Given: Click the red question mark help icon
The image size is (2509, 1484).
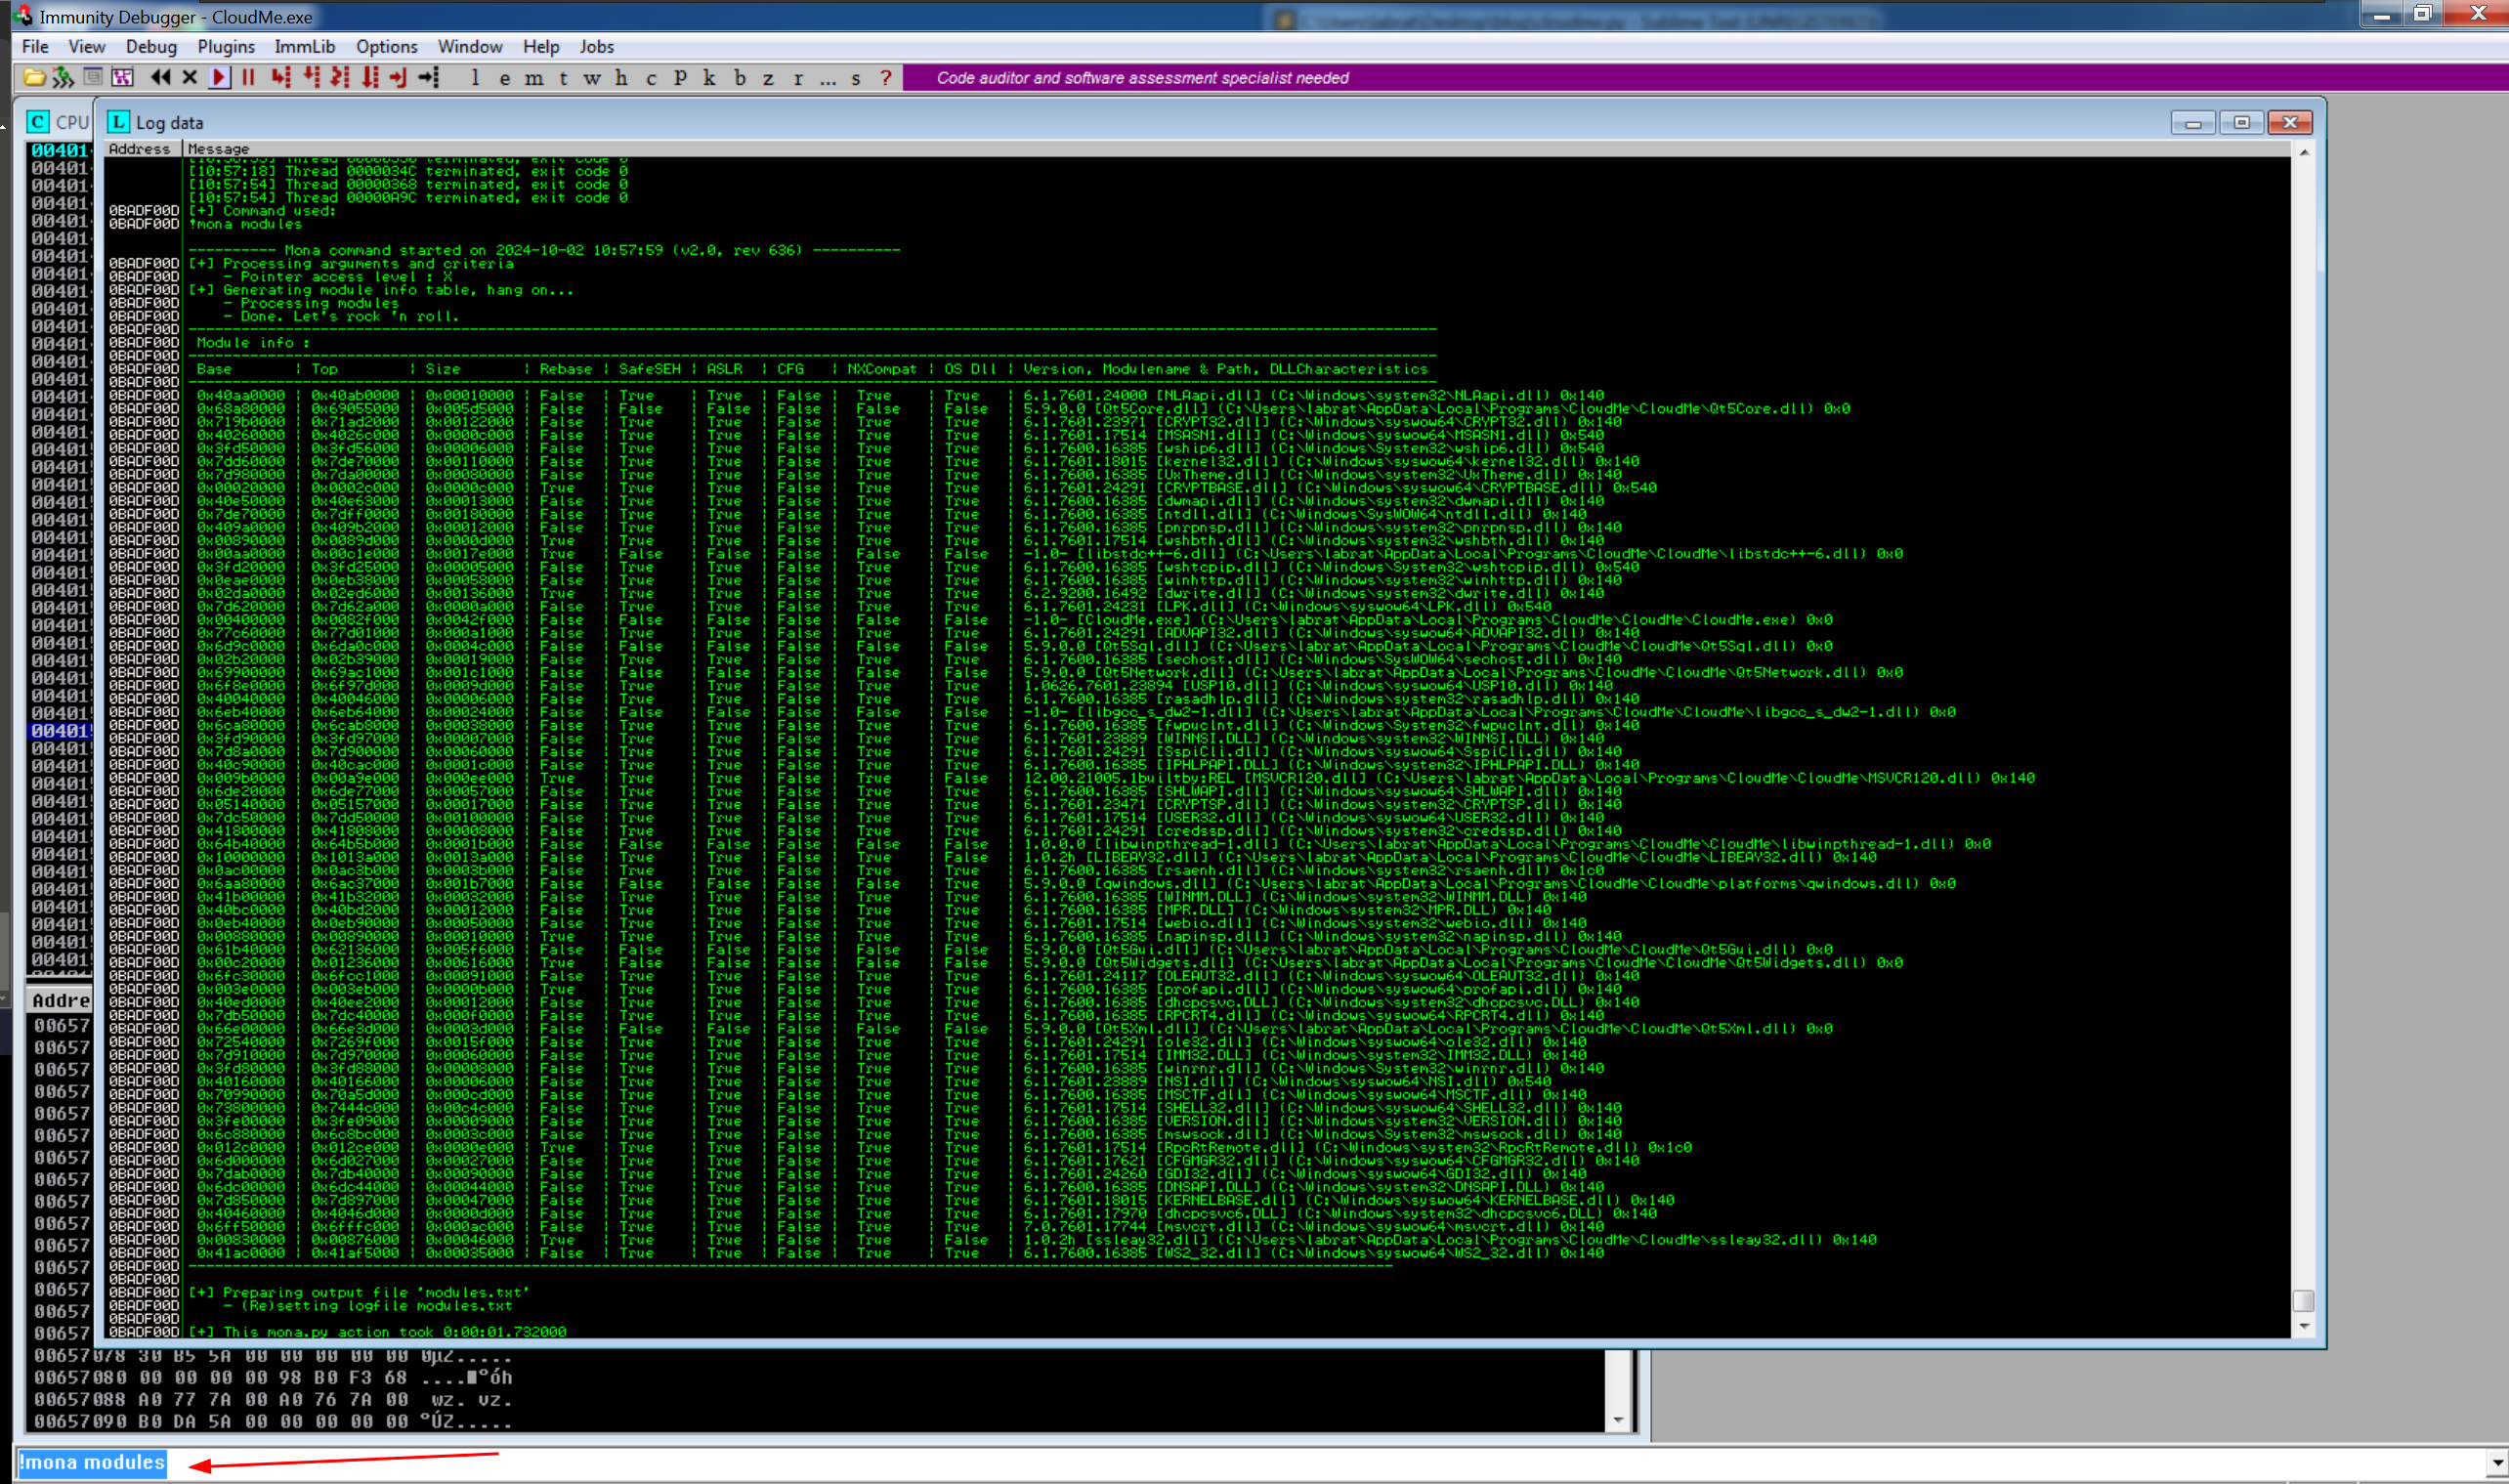Looking at the screenshot, I should 885,77.
